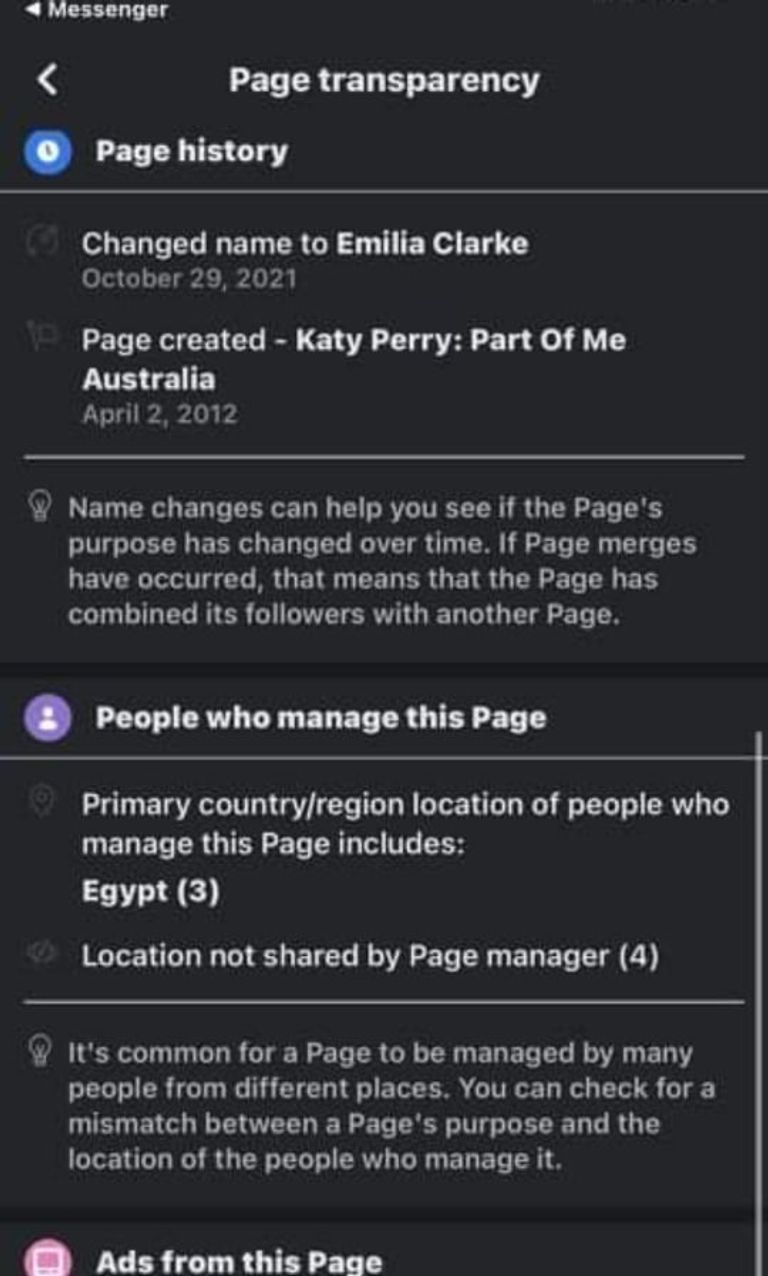Tap Location not shared by Page manager row
Screen dimensions: 768x1276
tap(370, 957)
